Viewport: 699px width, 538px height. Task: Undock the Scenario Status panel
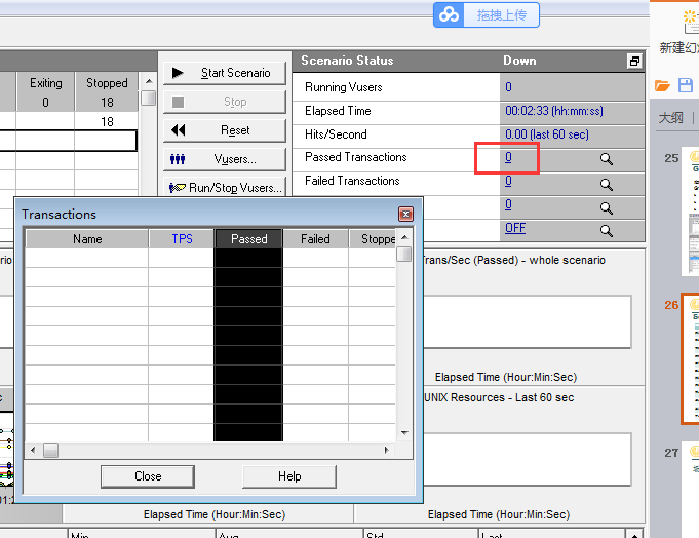[634, 61]
